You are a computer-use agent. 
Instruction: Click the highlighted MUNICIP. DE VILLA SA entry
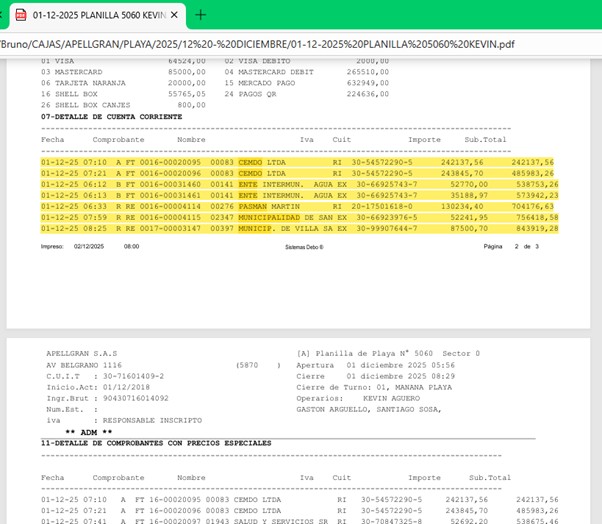[x=291, y=228]
